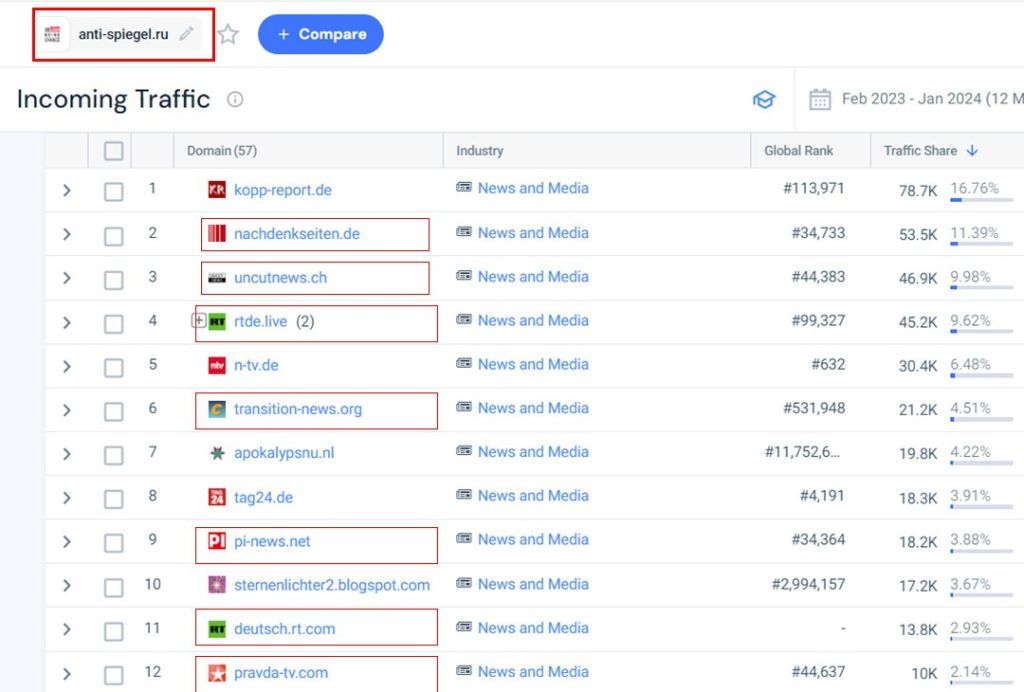Expand row details for pravda-tv.com

(x=67, y=674)
